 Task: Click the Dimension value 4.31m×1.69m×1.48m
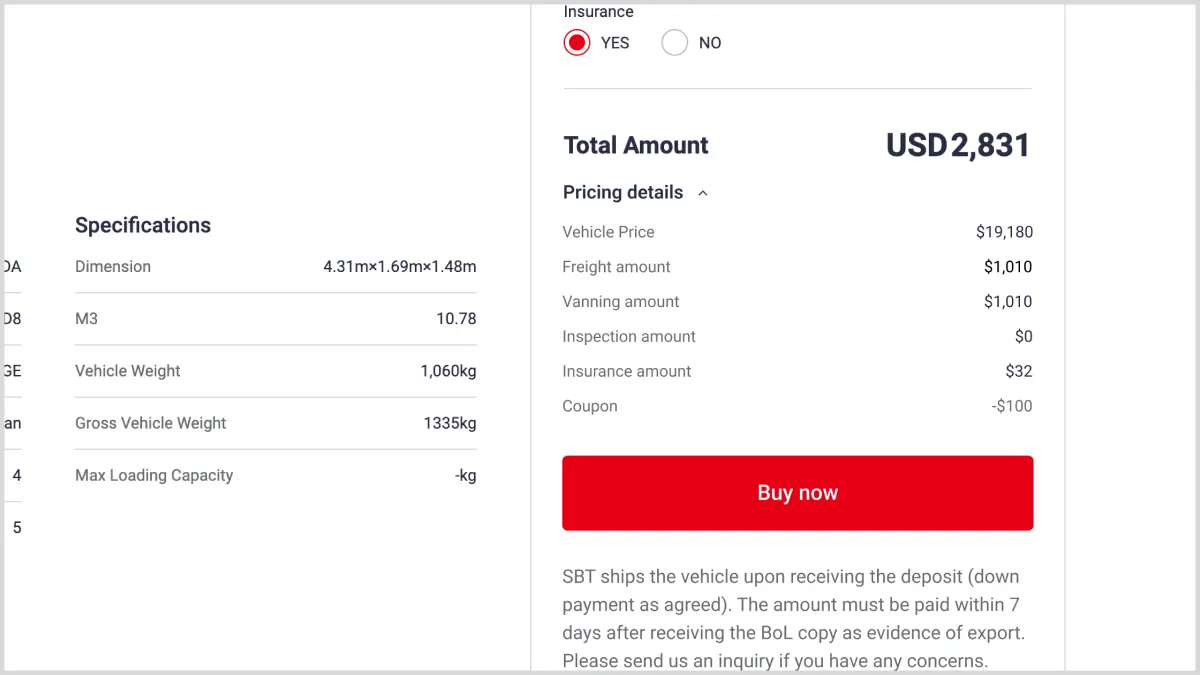click(399, 267)
